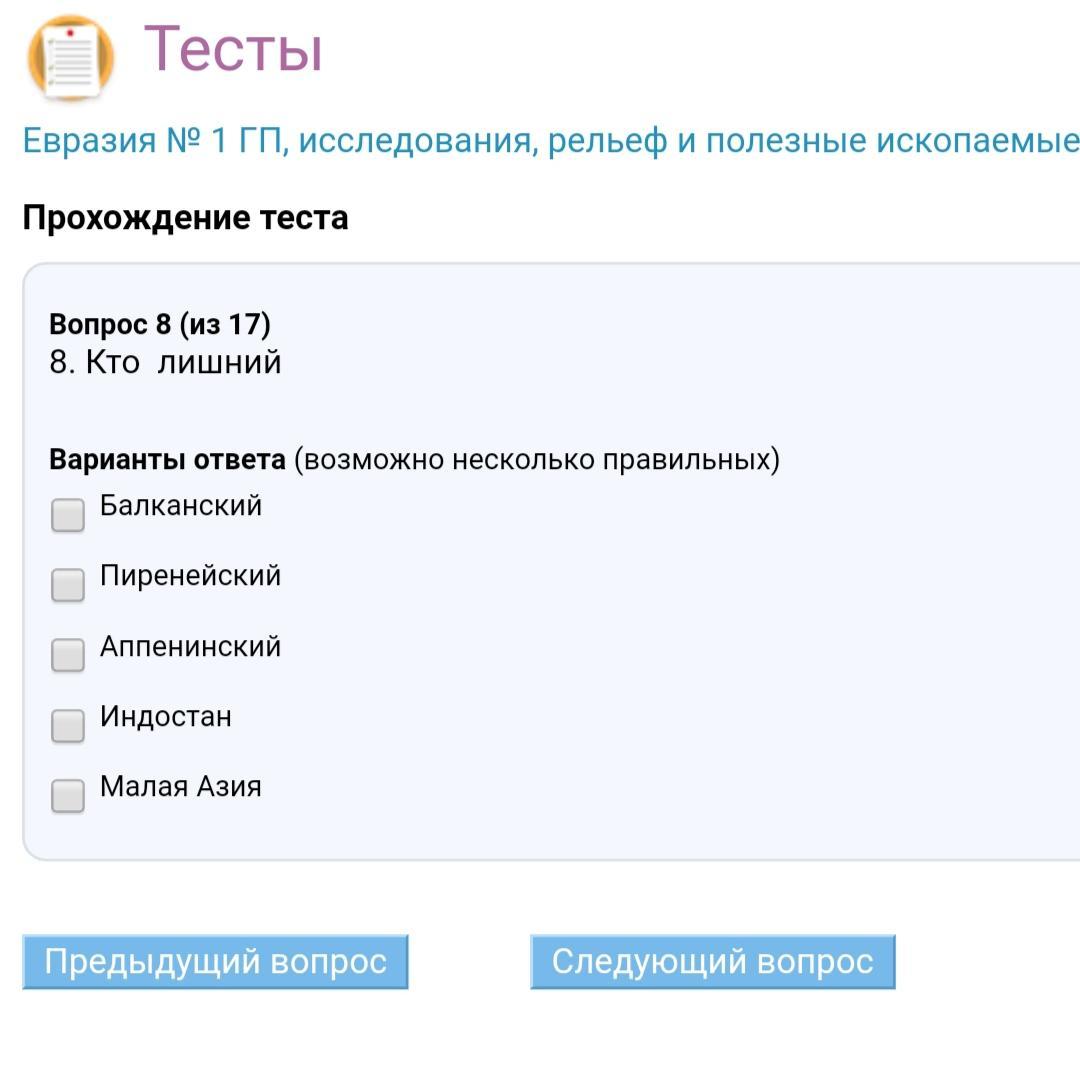The height and width of the screenshot is (1080, 1080).
Task: Click the Вопрос 8 (из 17) counter
Action: tap(160, 324)
